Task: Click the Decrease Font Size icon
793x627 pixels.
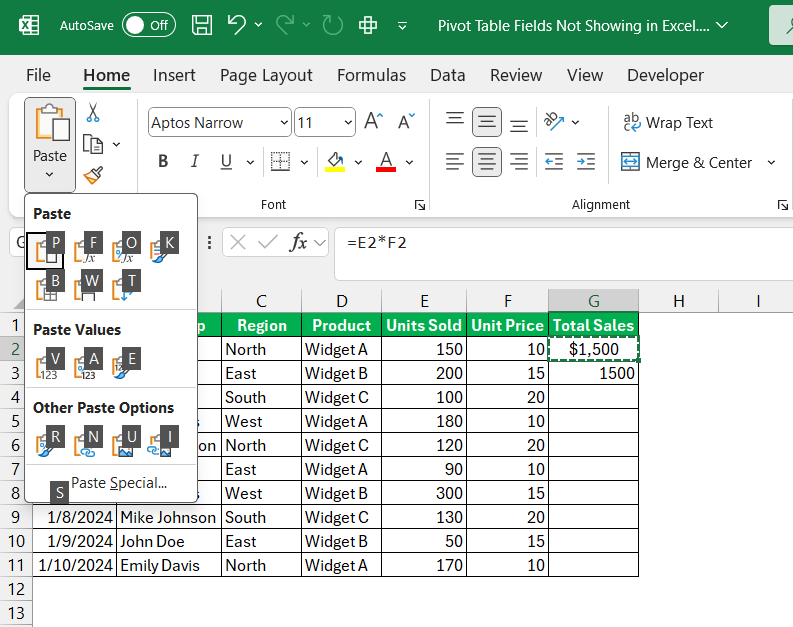Action: click(x=406, y=121)
